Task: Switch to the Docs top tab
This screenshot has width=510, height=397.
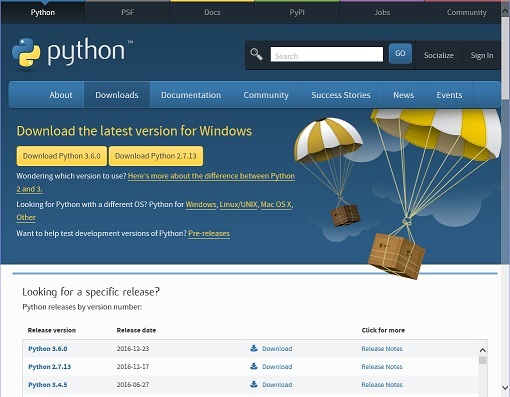Action: (212, 12)
